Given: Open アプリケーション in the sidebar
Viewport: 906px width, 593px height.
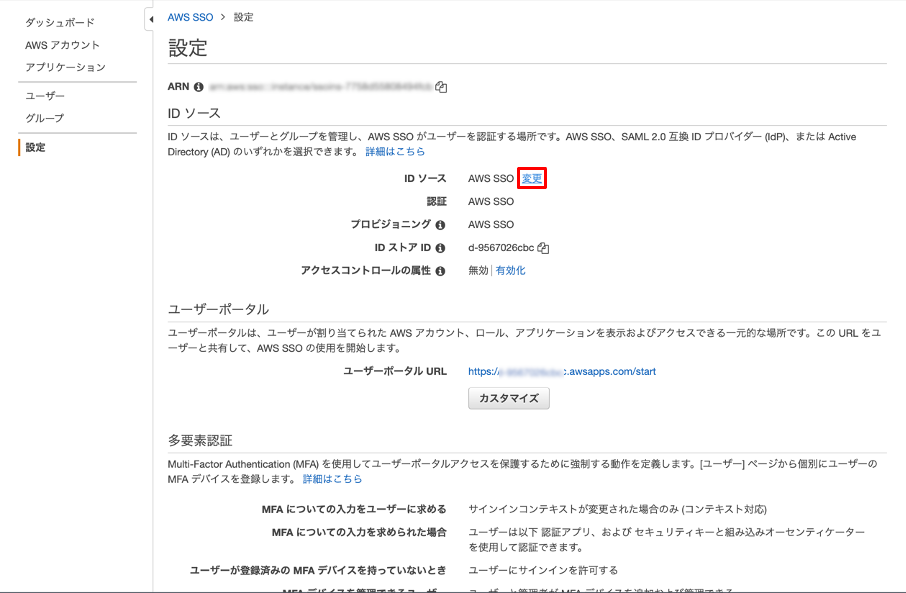Looking at the screenshot, I should [65, 67].
